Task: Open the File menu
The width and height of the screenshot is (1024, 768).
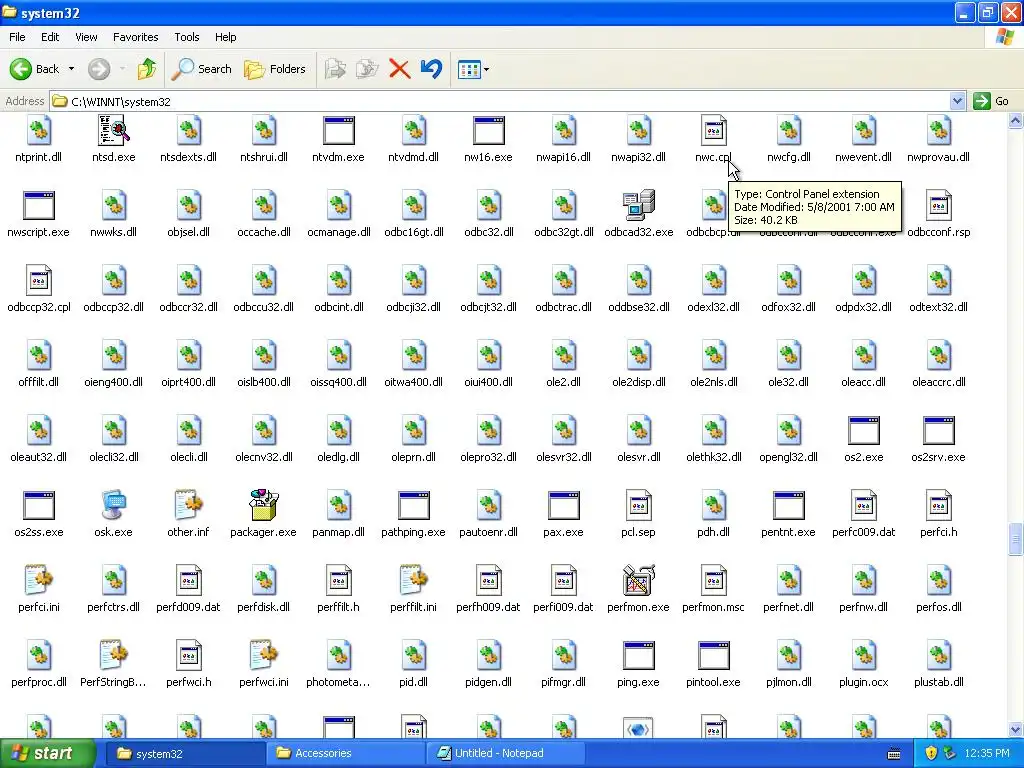Action: pyautogui.click(x=17, y=37)
